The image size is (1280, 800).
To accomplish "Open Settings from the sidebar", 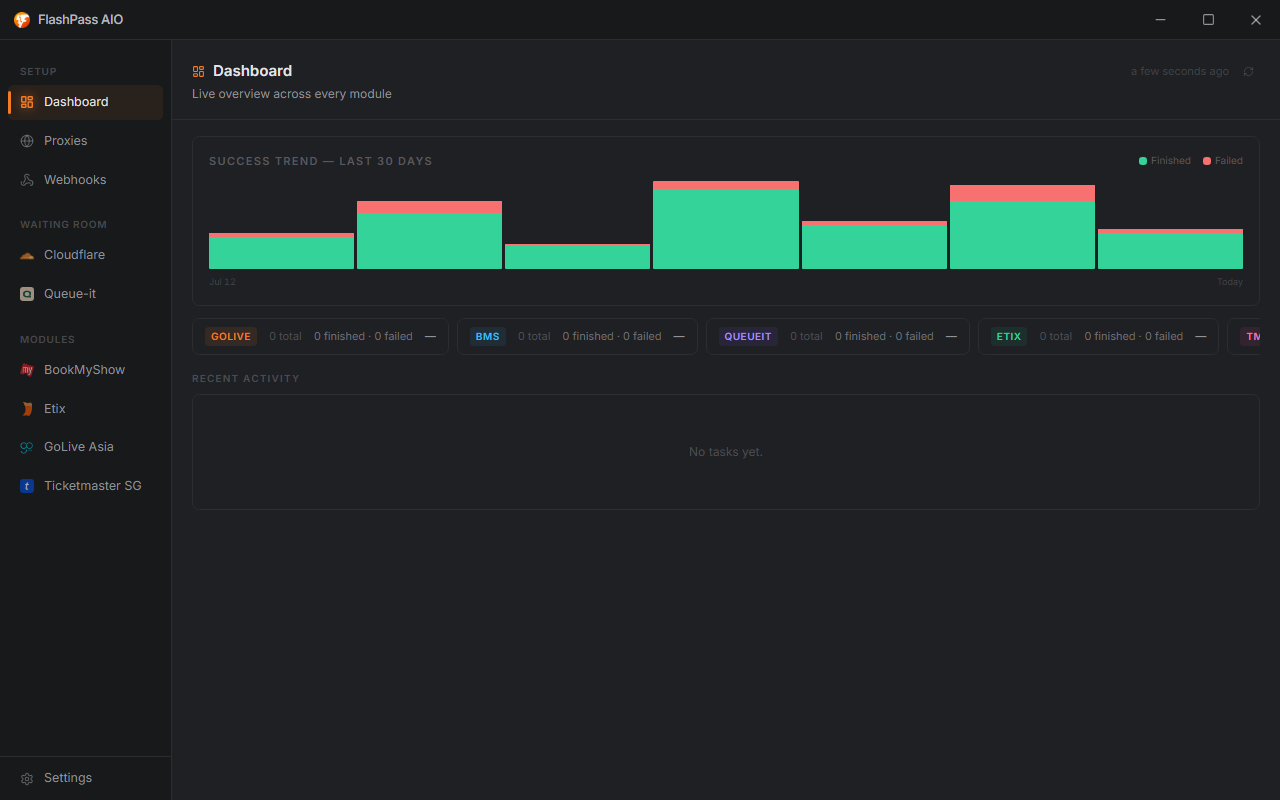I will [85, 778].
